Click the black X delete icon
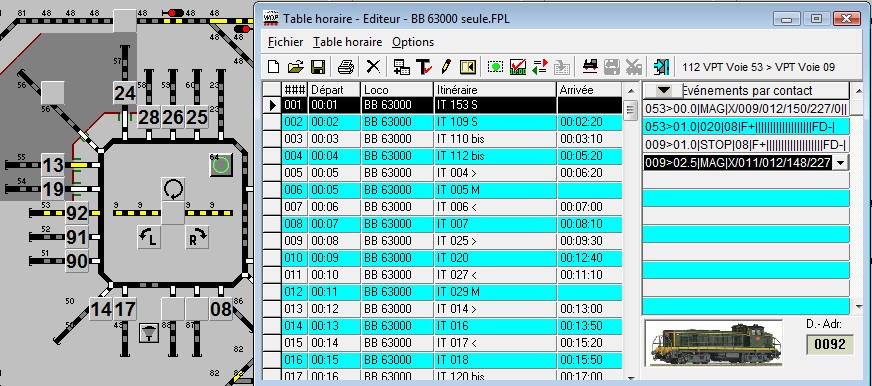The image size is (872, 386). pos(373,67)
